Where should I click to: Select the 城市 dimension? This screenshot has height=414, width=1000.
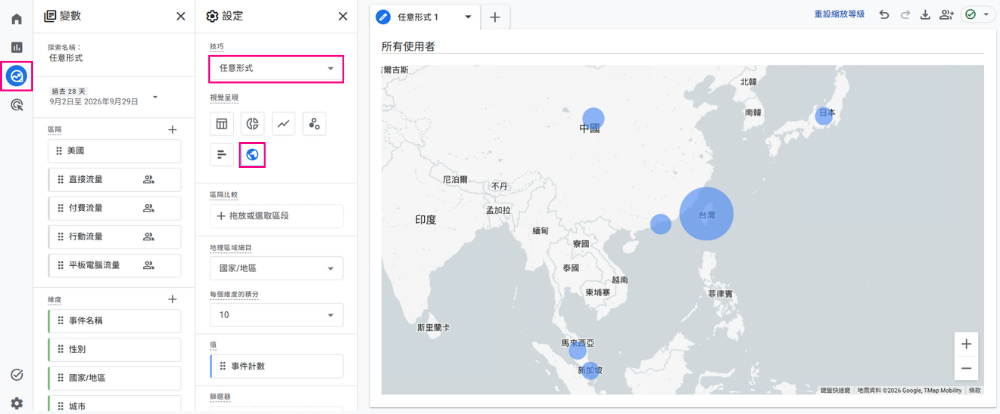[x=115, y=406]
